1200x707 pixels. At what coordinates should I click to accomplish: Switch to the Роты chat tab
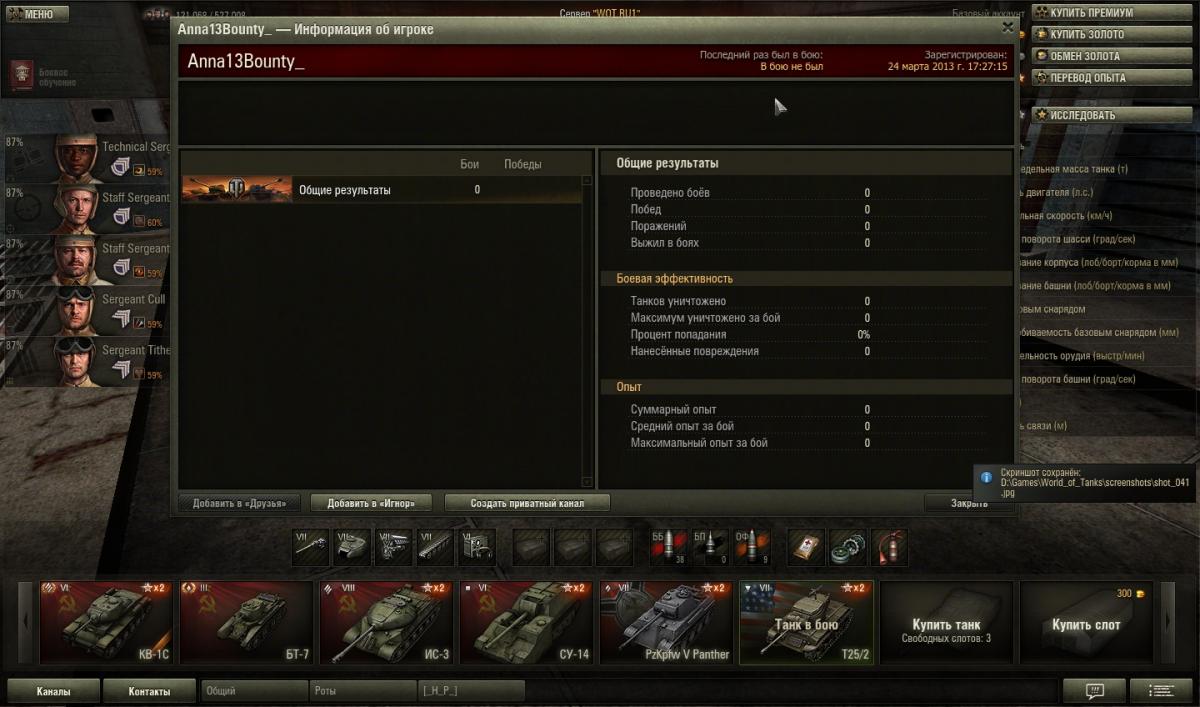(x=363, y=690)
